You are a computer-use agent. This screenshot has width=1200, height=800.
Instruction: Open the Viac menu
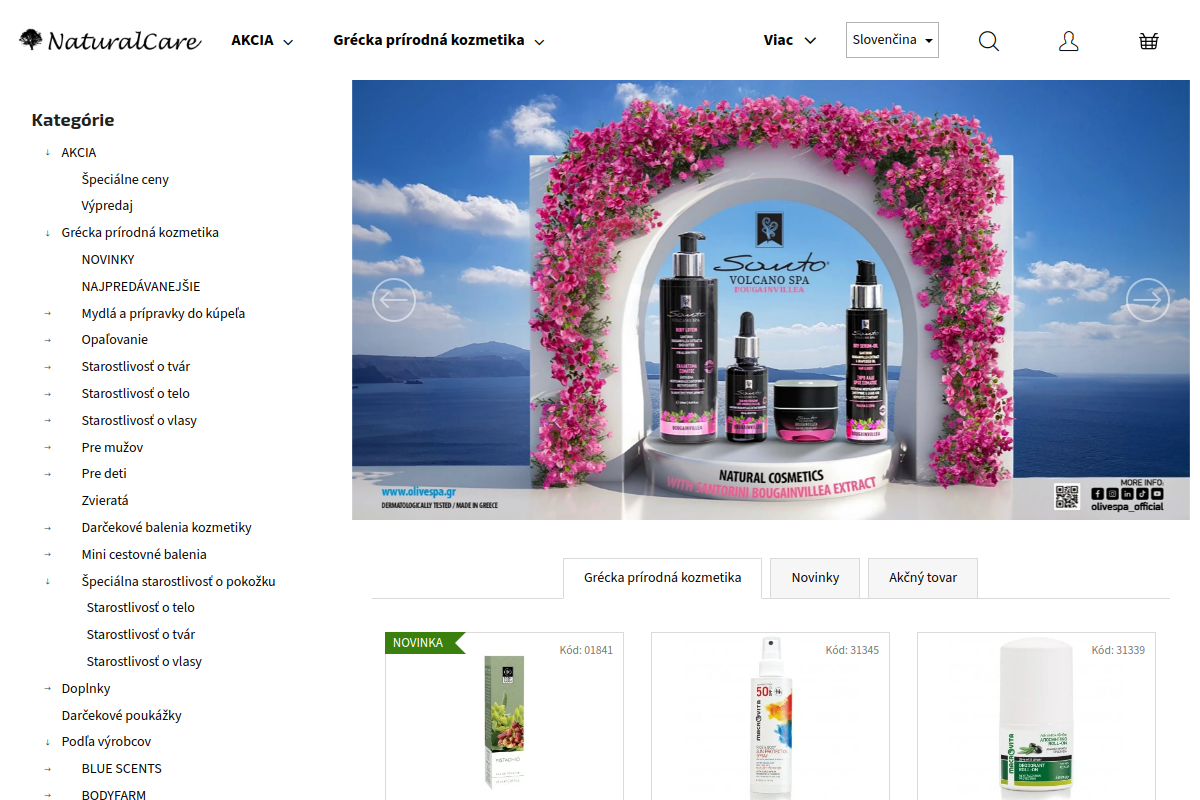click(x=790, y=40)
